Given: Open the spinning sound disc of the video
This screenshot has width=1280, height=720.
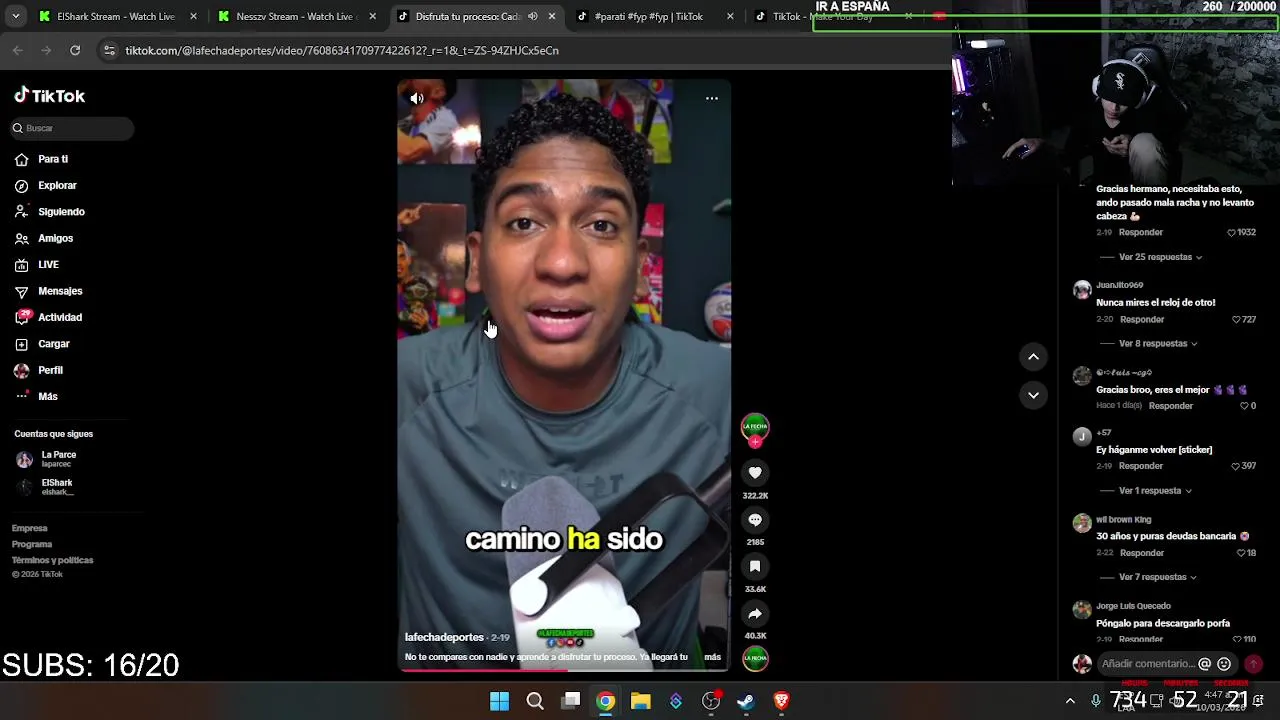Looking at the screenshot, I should pos(755,658).
